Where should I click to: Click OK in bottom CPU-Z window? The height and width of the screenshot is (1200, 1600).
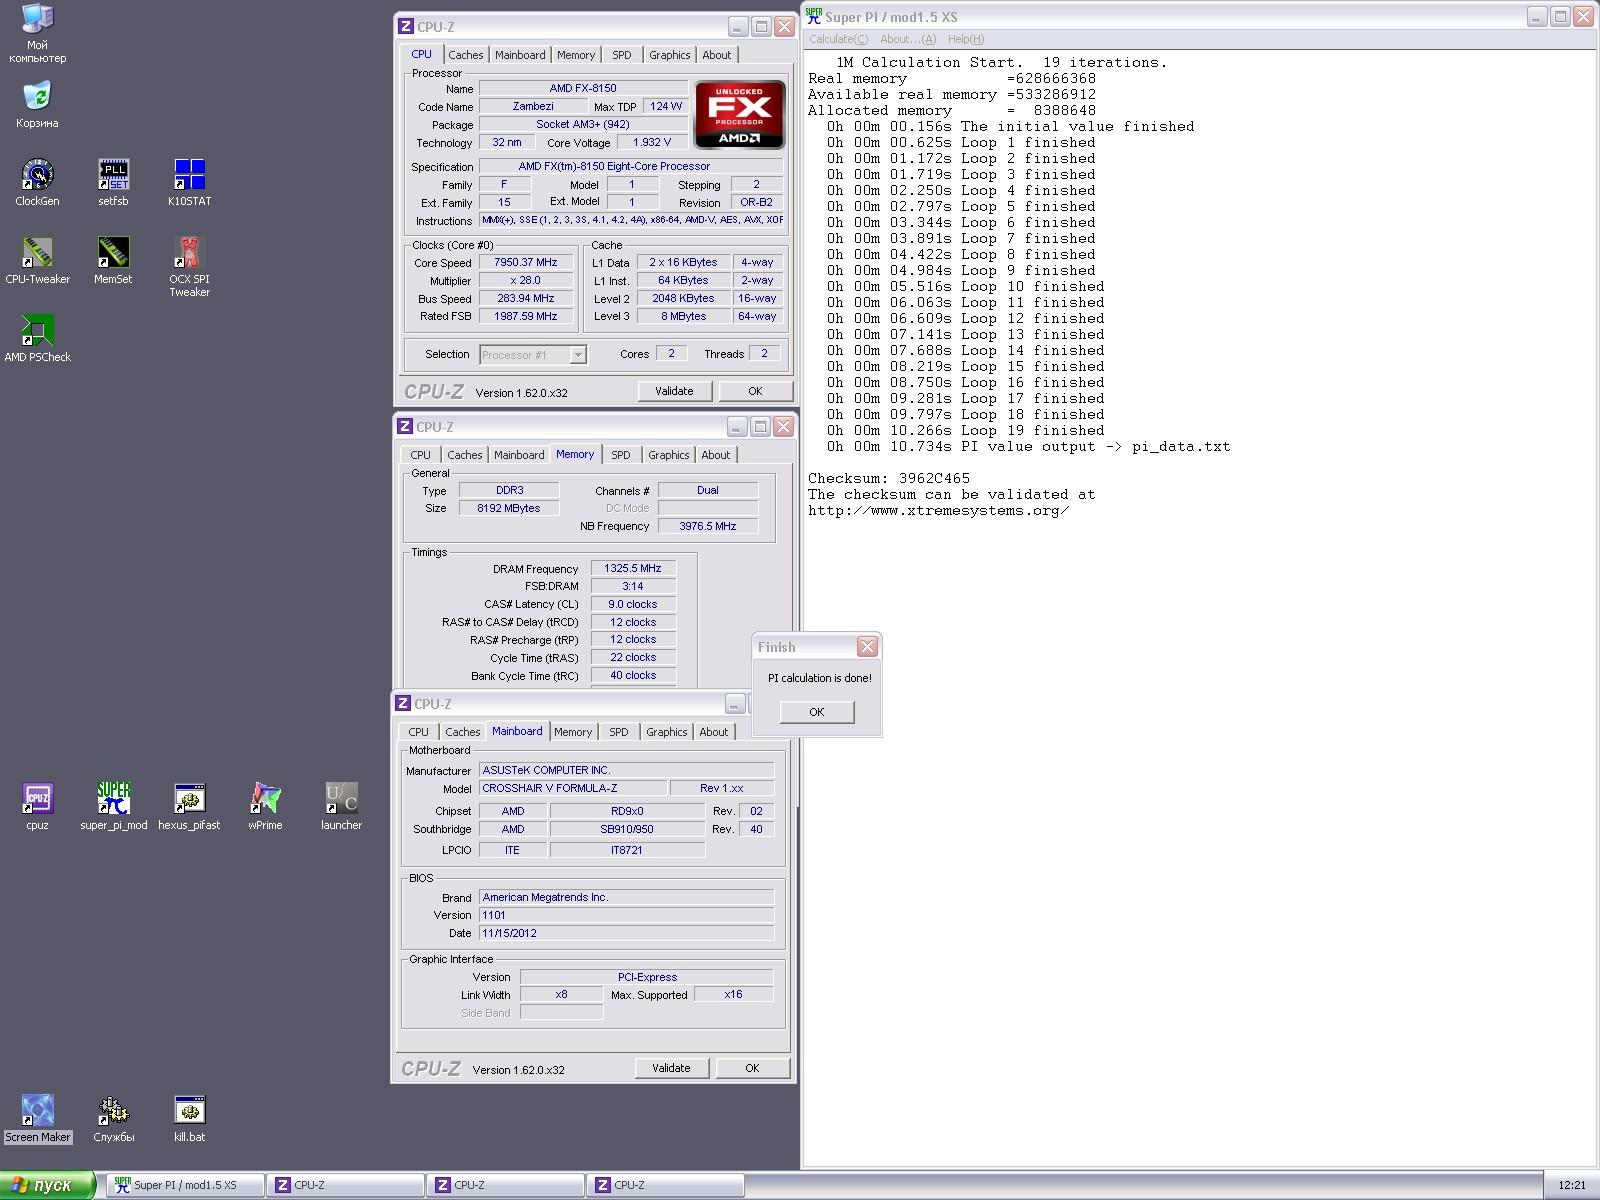click(x=752, y=1068)
